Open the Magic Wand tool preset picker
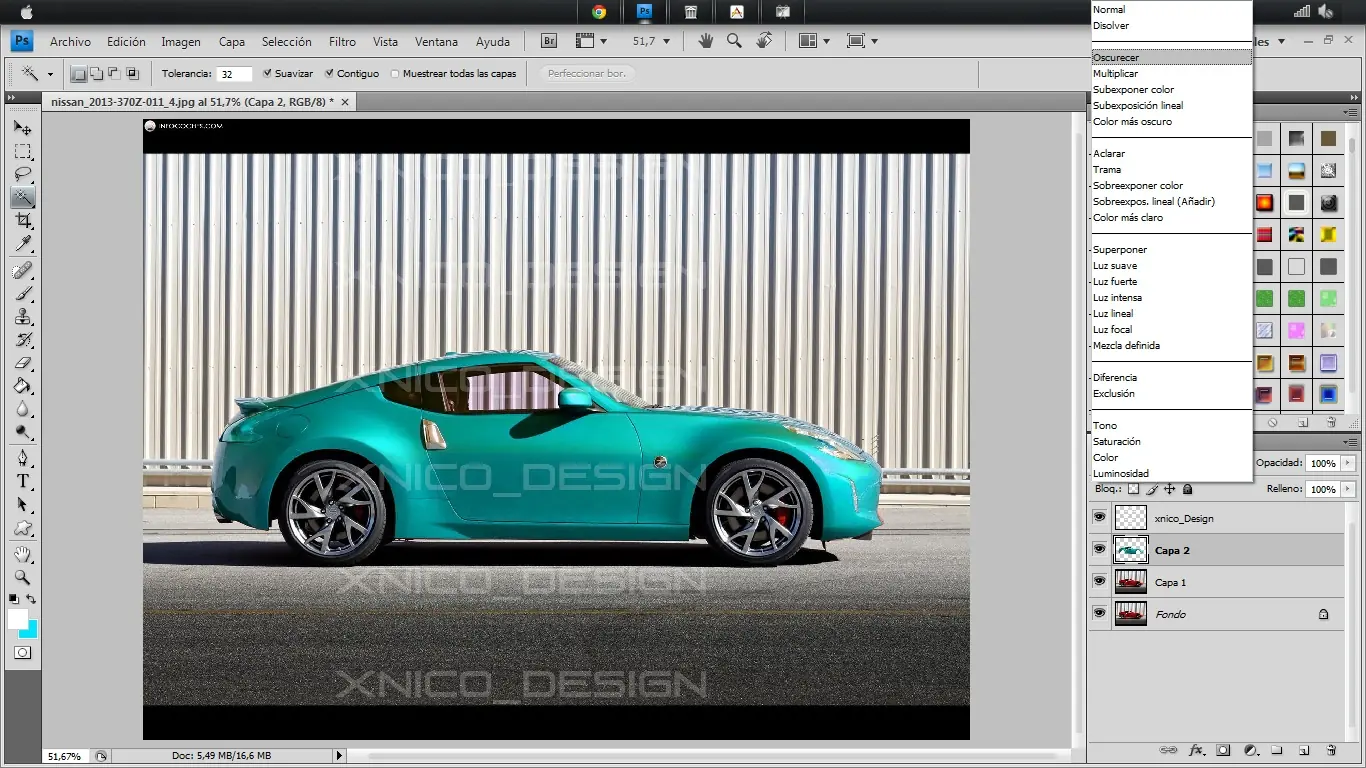This screenshot has height=768, width=1366. pyautogui.click(x=52, y=73)
